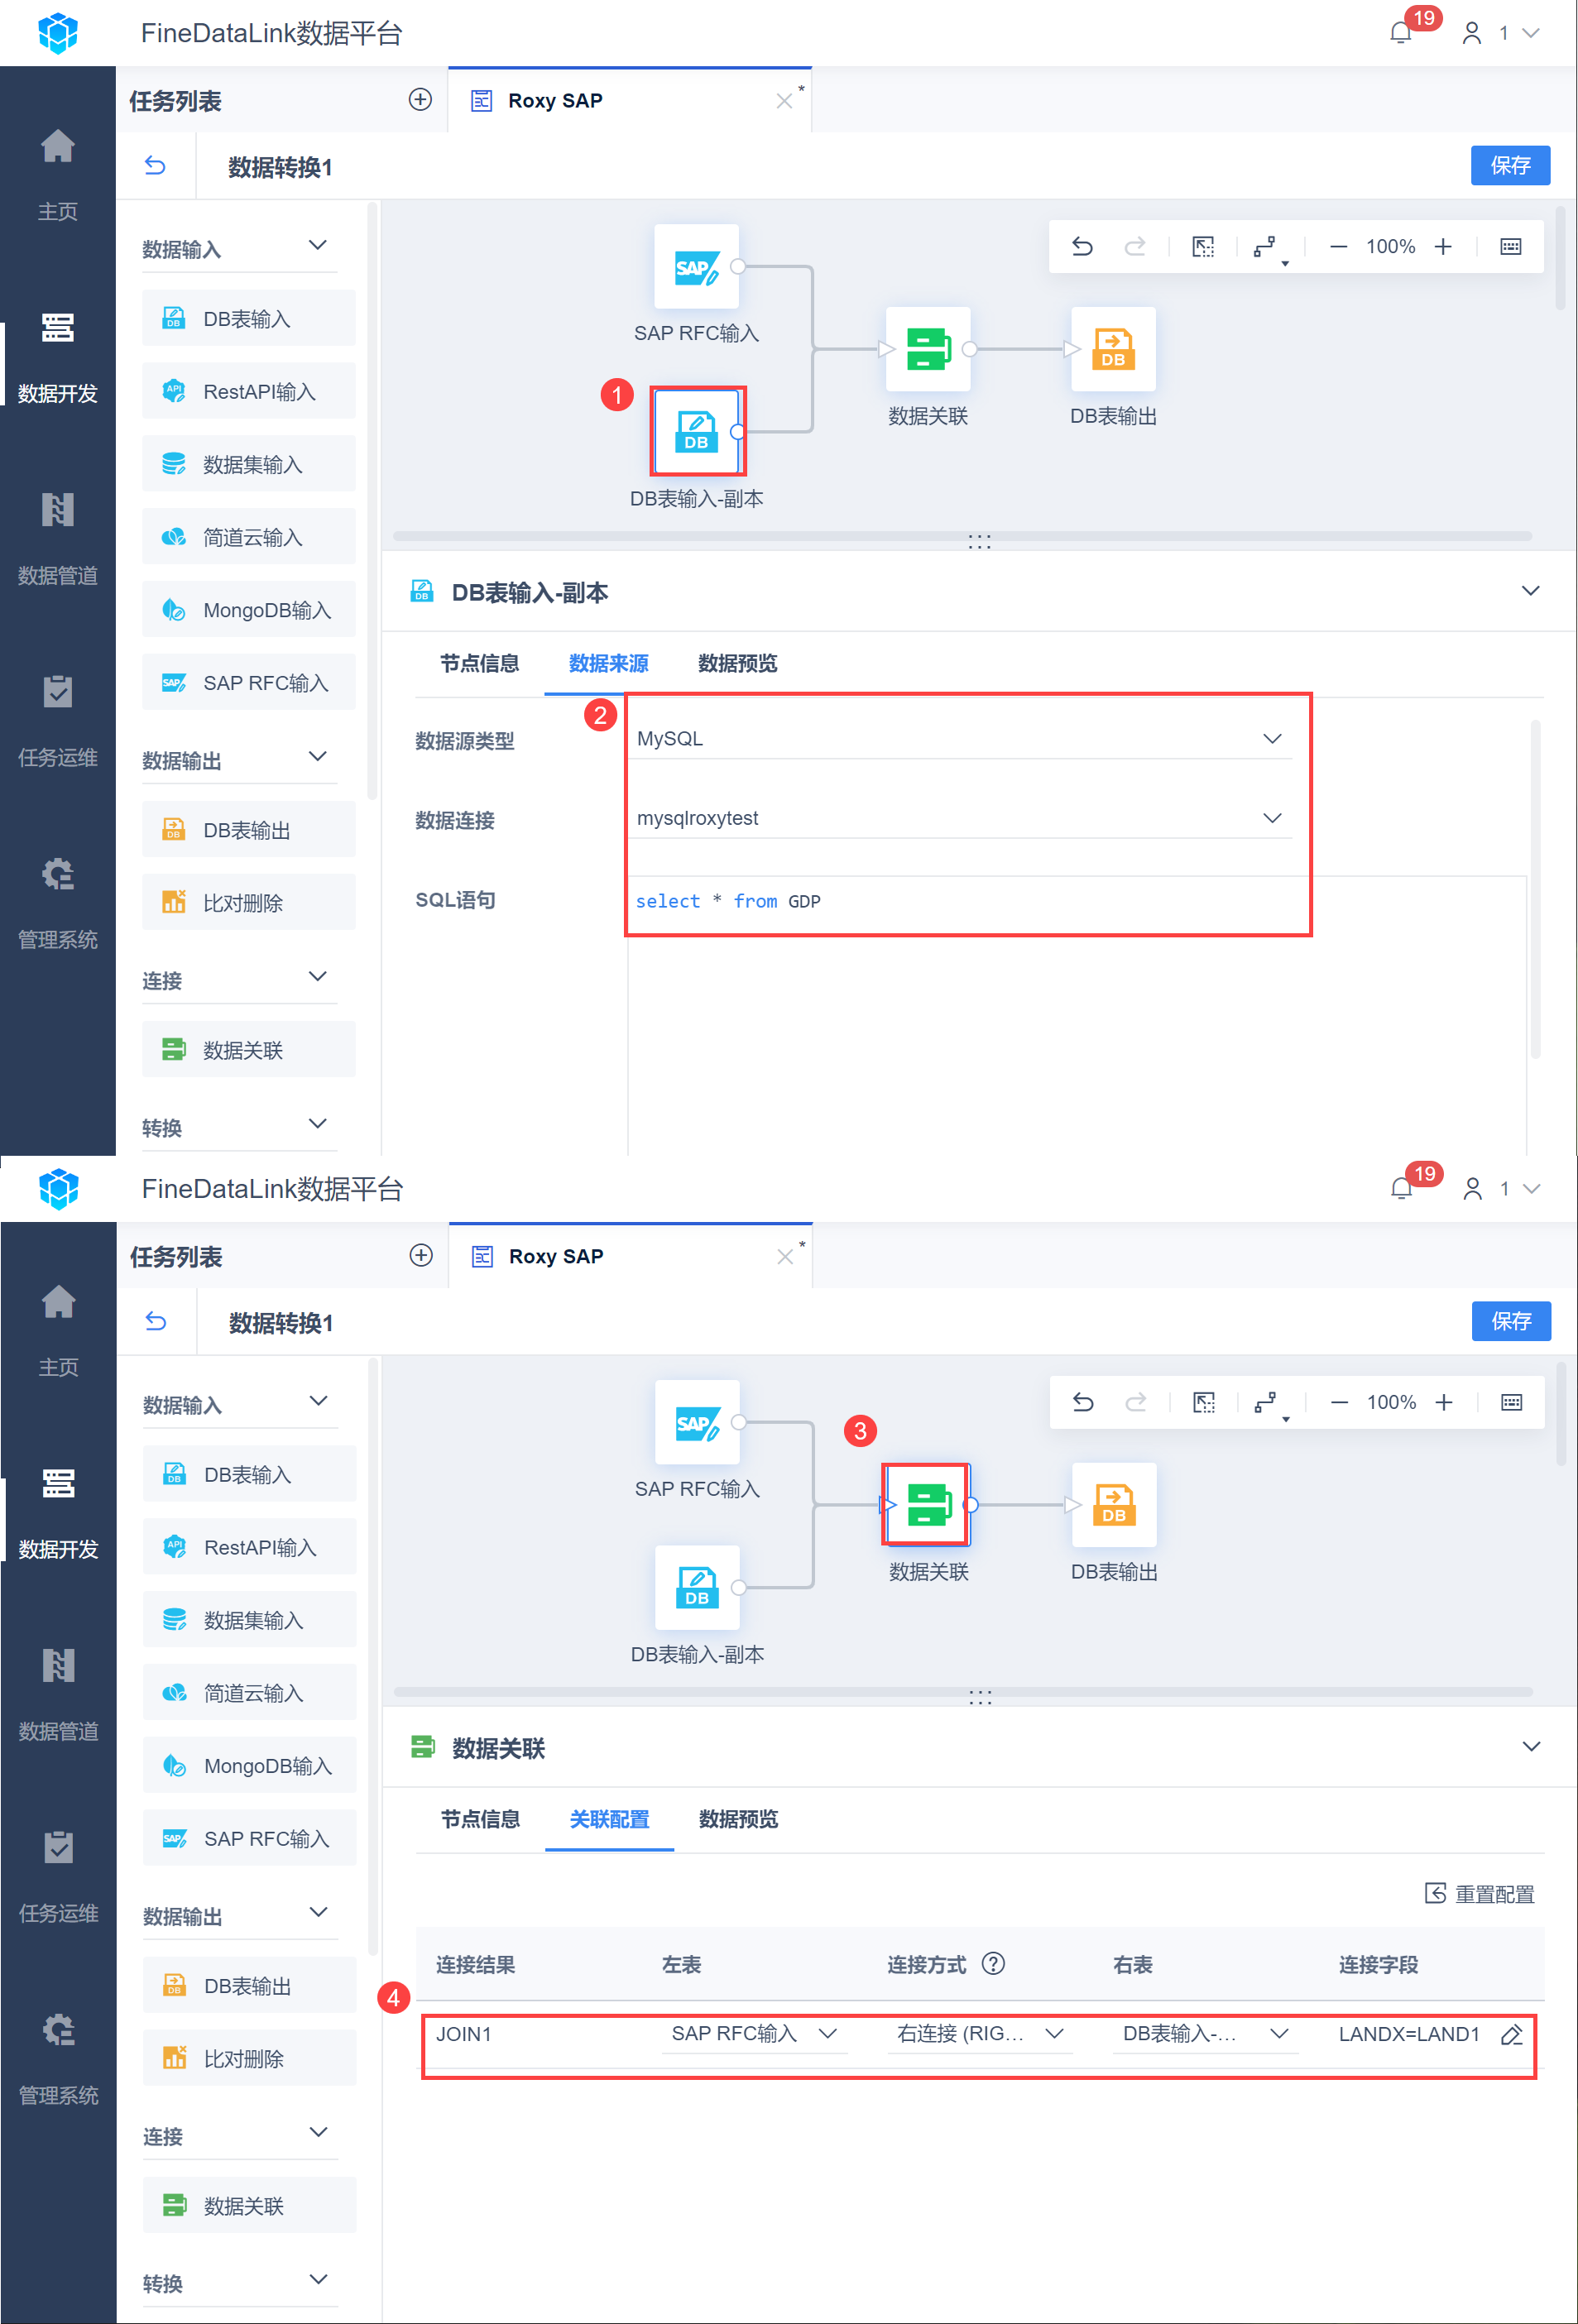The width and height of the screenshot is (1578, 2324).
Task: Click user avatar icon in the upper screenshot
Action: coord(1471,33)
